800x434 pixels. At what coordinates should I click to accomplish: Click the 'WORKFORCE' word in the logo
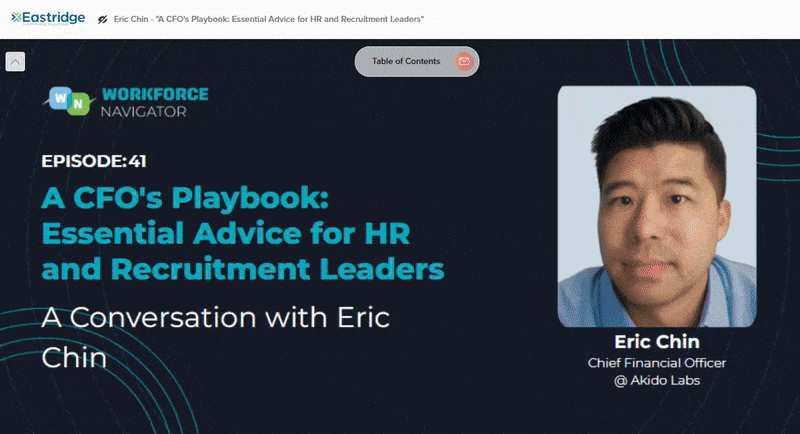[x=154, y=94]
